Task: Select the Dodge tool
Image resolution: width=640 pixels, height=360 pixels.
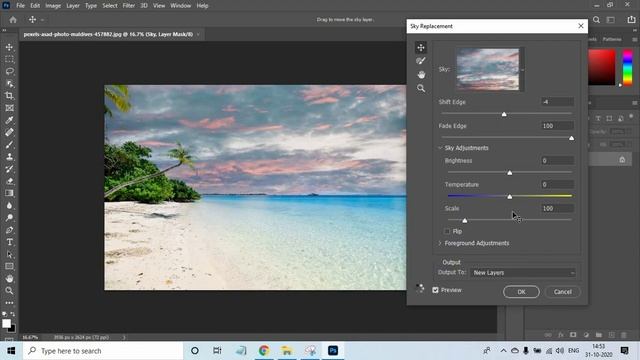Action: (9, 218)
